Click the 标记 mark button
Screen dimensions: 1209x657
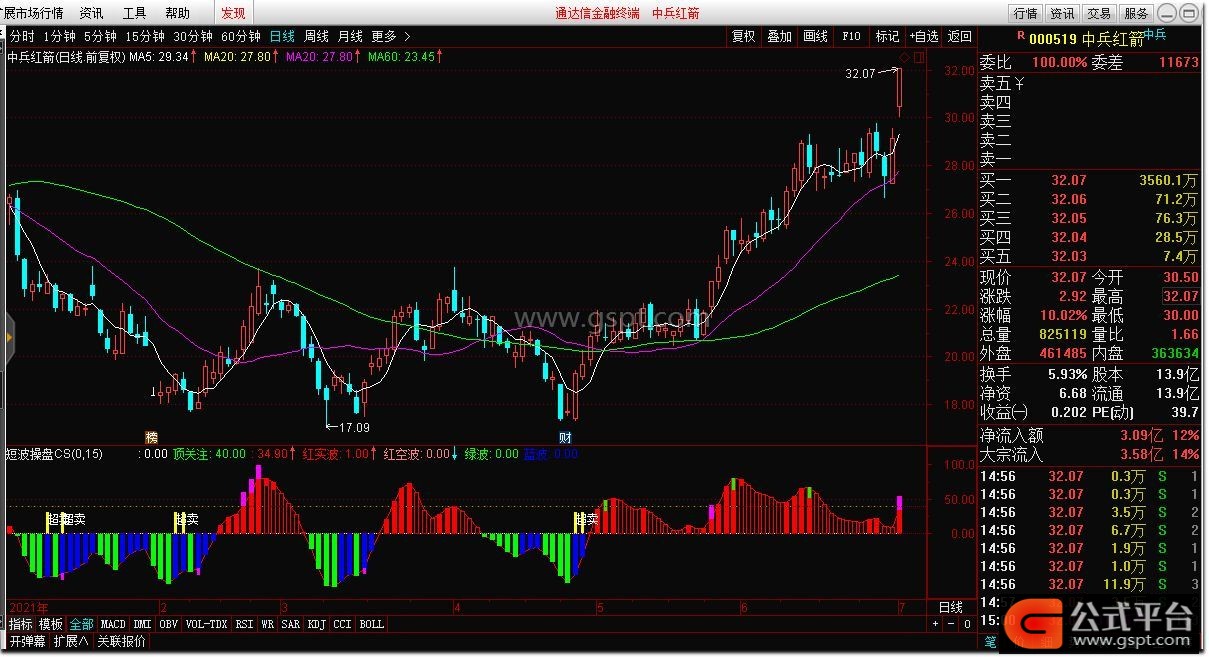tap(887, 36)
